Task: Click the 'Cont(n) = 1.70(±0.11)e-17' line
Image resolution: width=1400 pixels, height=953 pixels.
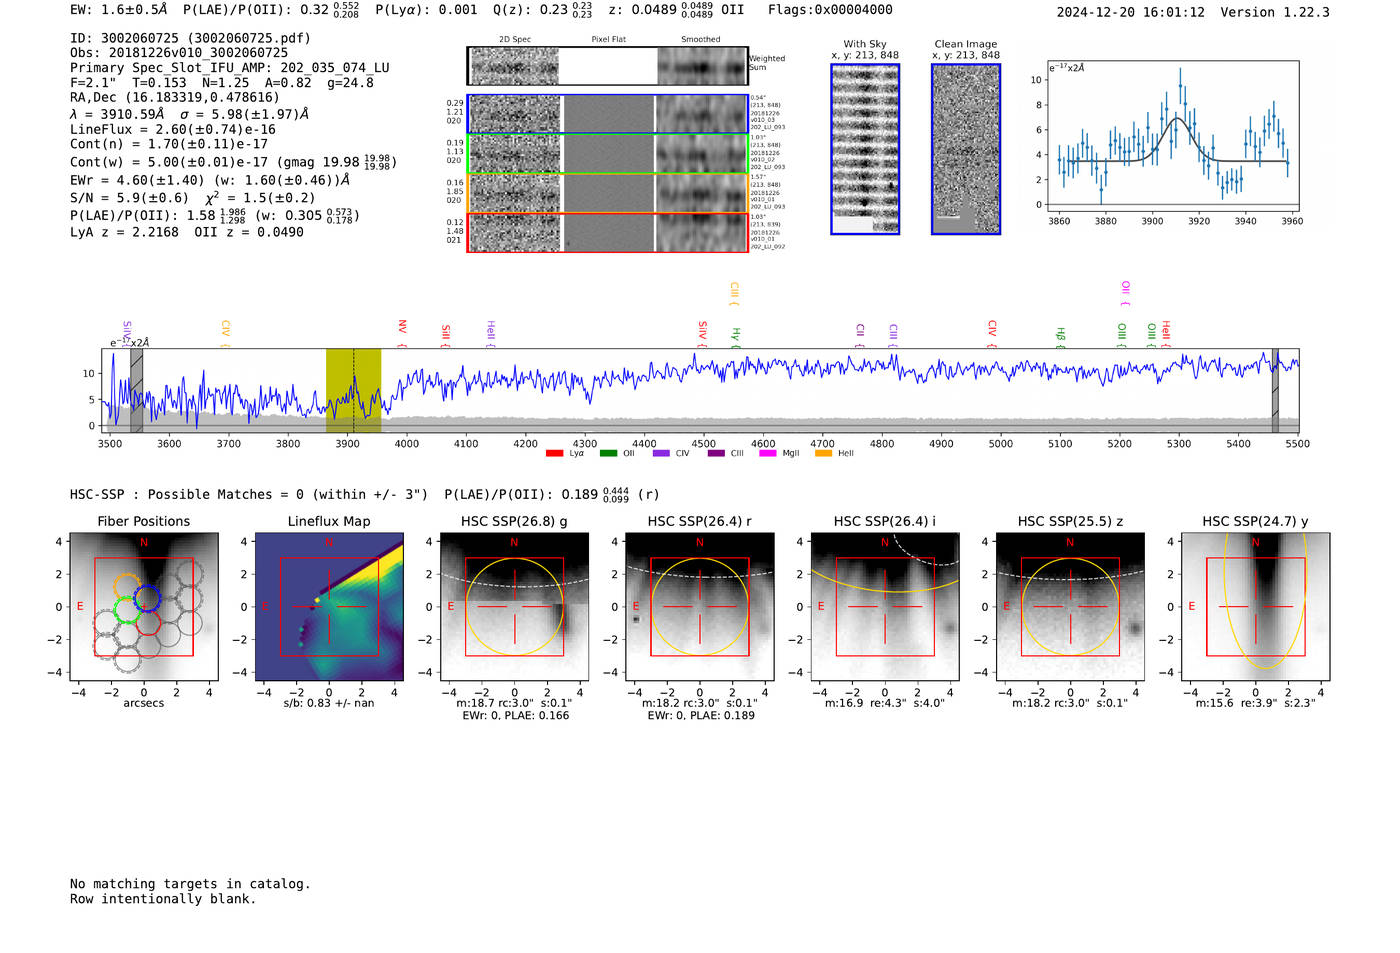Action: 169,144
